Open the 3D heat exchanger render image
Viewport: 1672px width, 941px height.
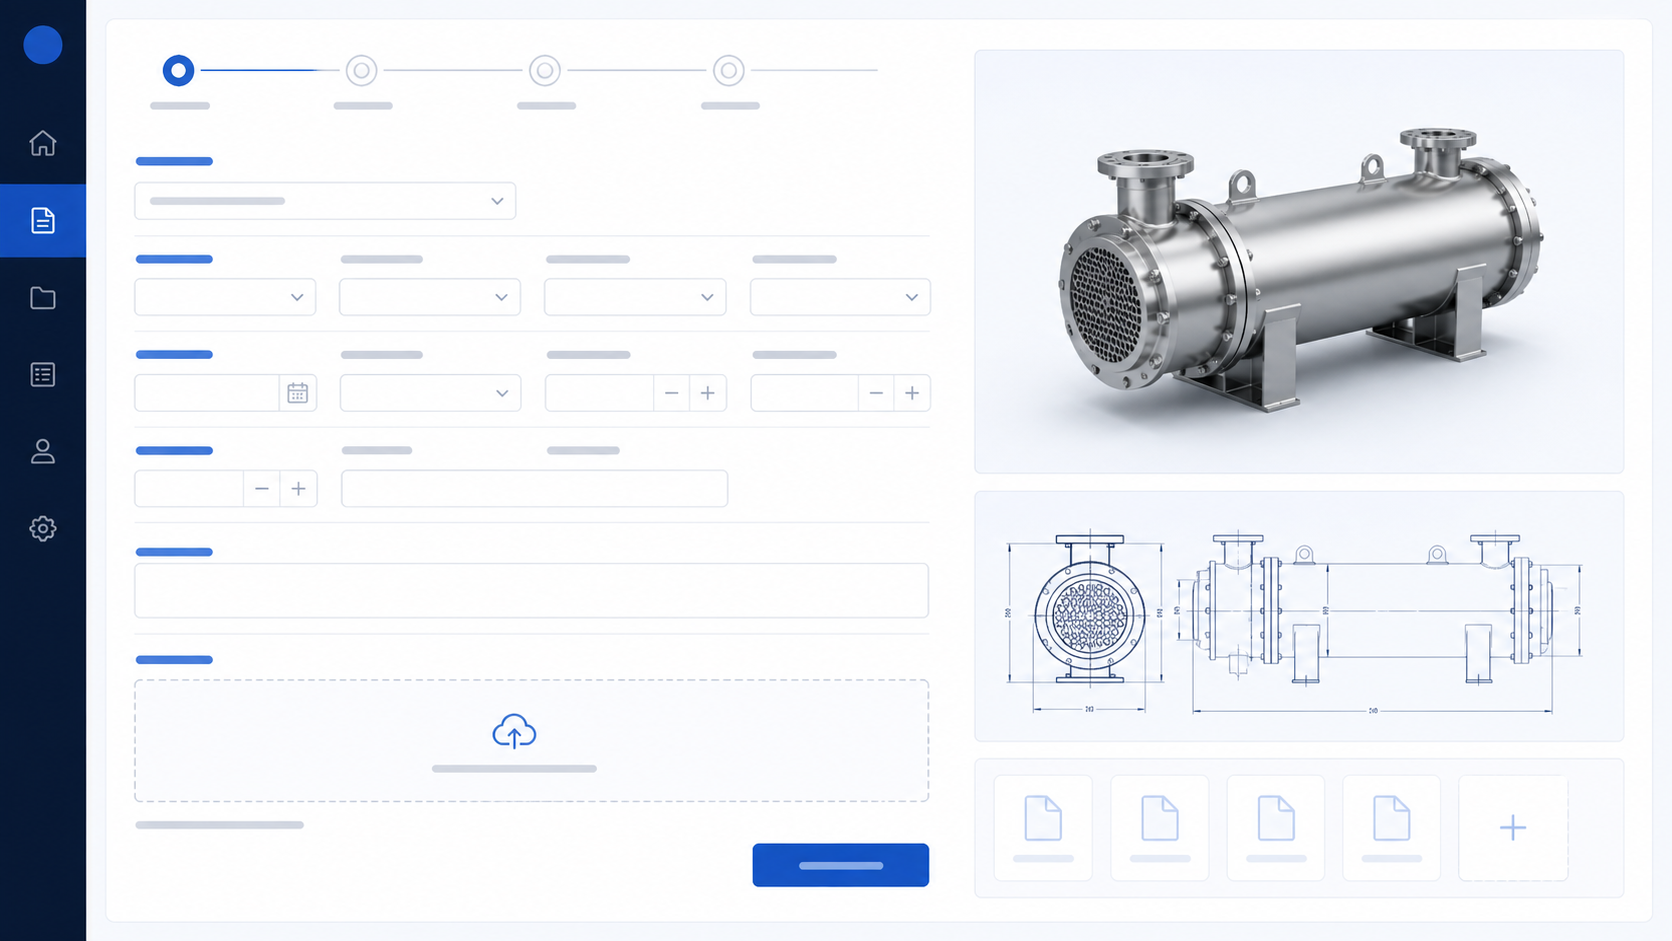[x=1299, y=261]
